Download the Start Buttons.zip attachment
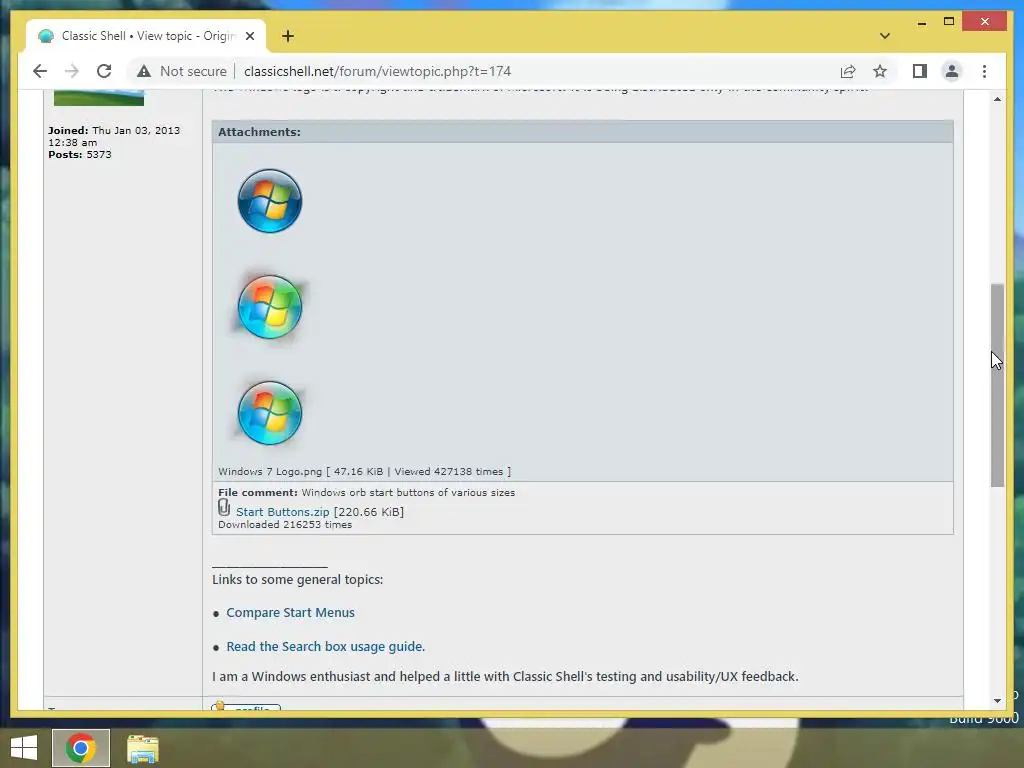This screenshot has width=1024, height=768. (283, 512)
